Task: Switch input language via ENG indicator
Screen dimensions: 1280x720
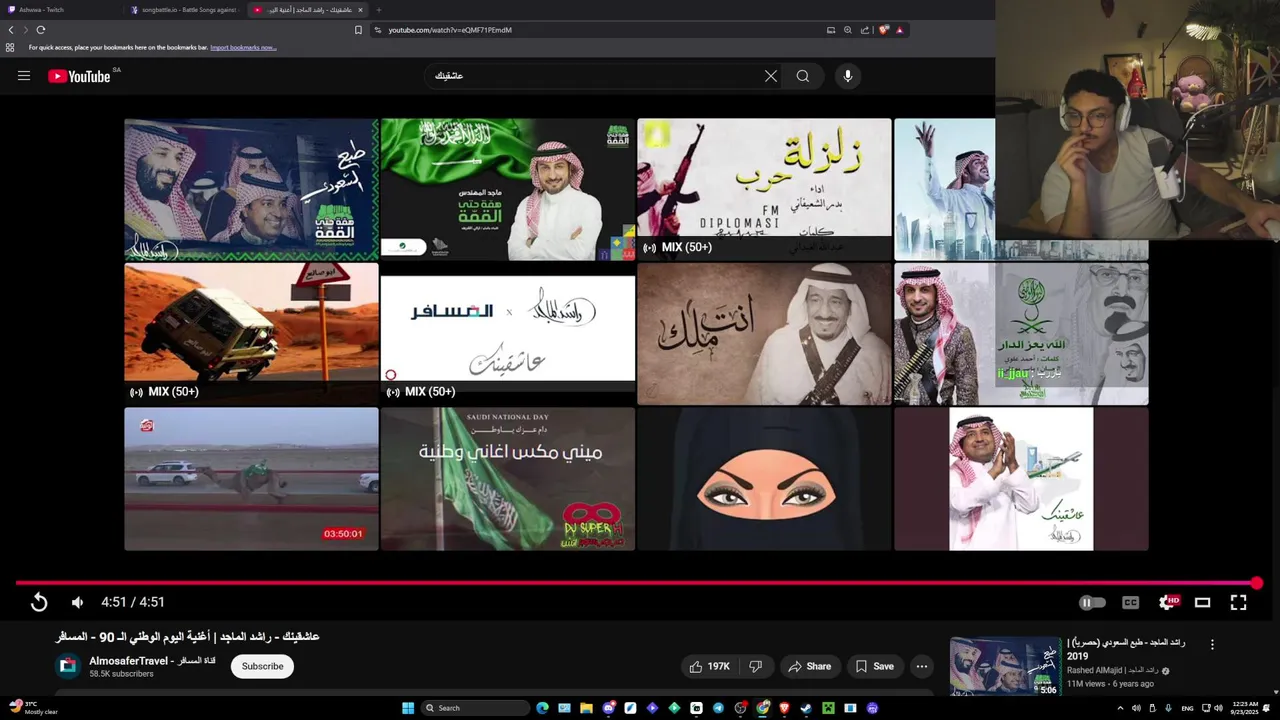Action: point(1187,708)
